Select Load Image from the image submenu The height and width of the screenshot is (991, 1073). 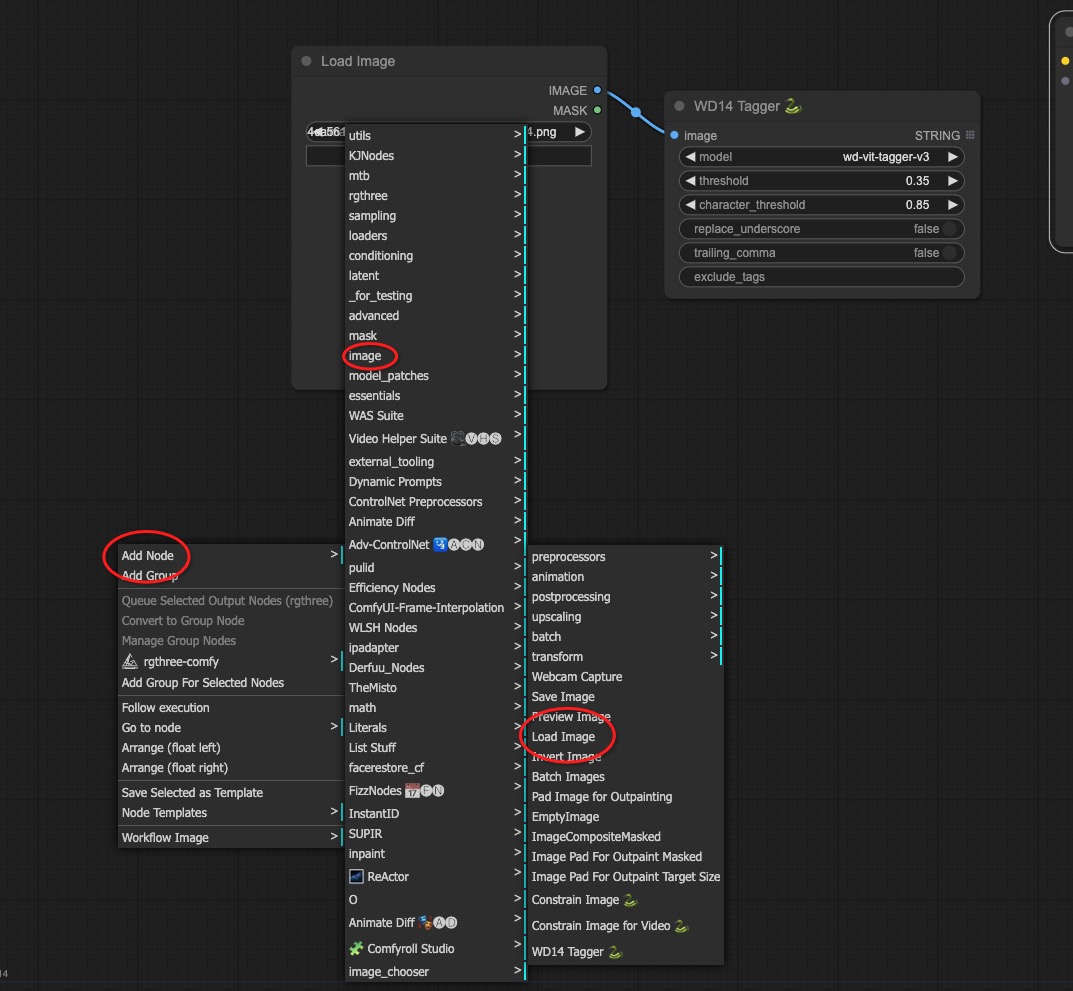coord(563,737)
